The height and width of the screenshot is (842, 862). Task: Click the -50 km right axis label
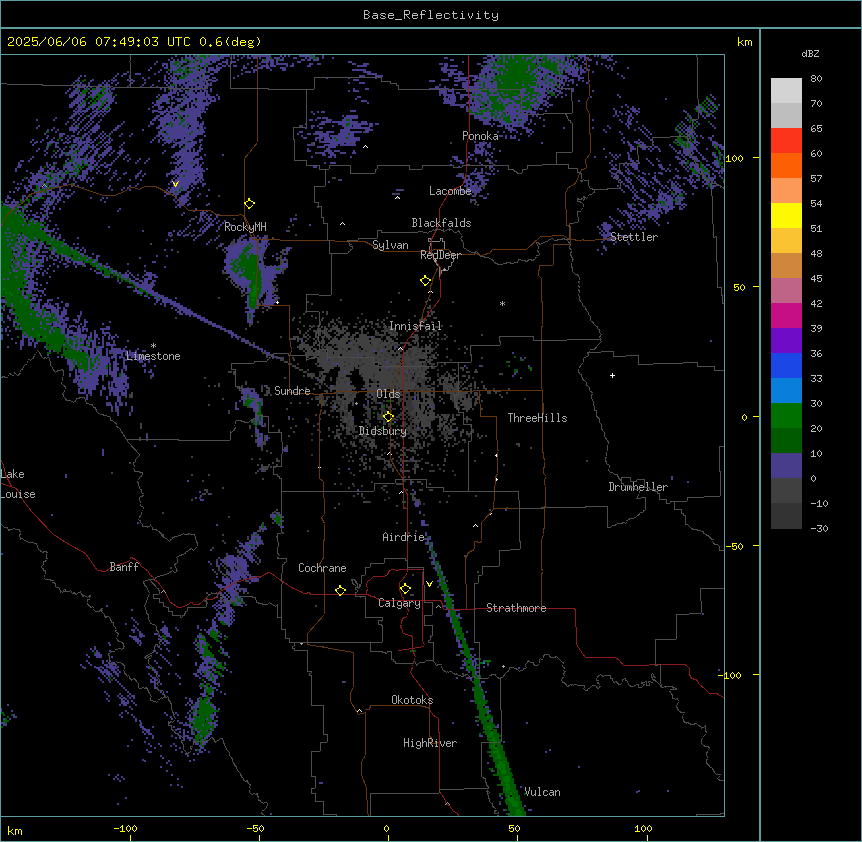[x=734, y=546]
